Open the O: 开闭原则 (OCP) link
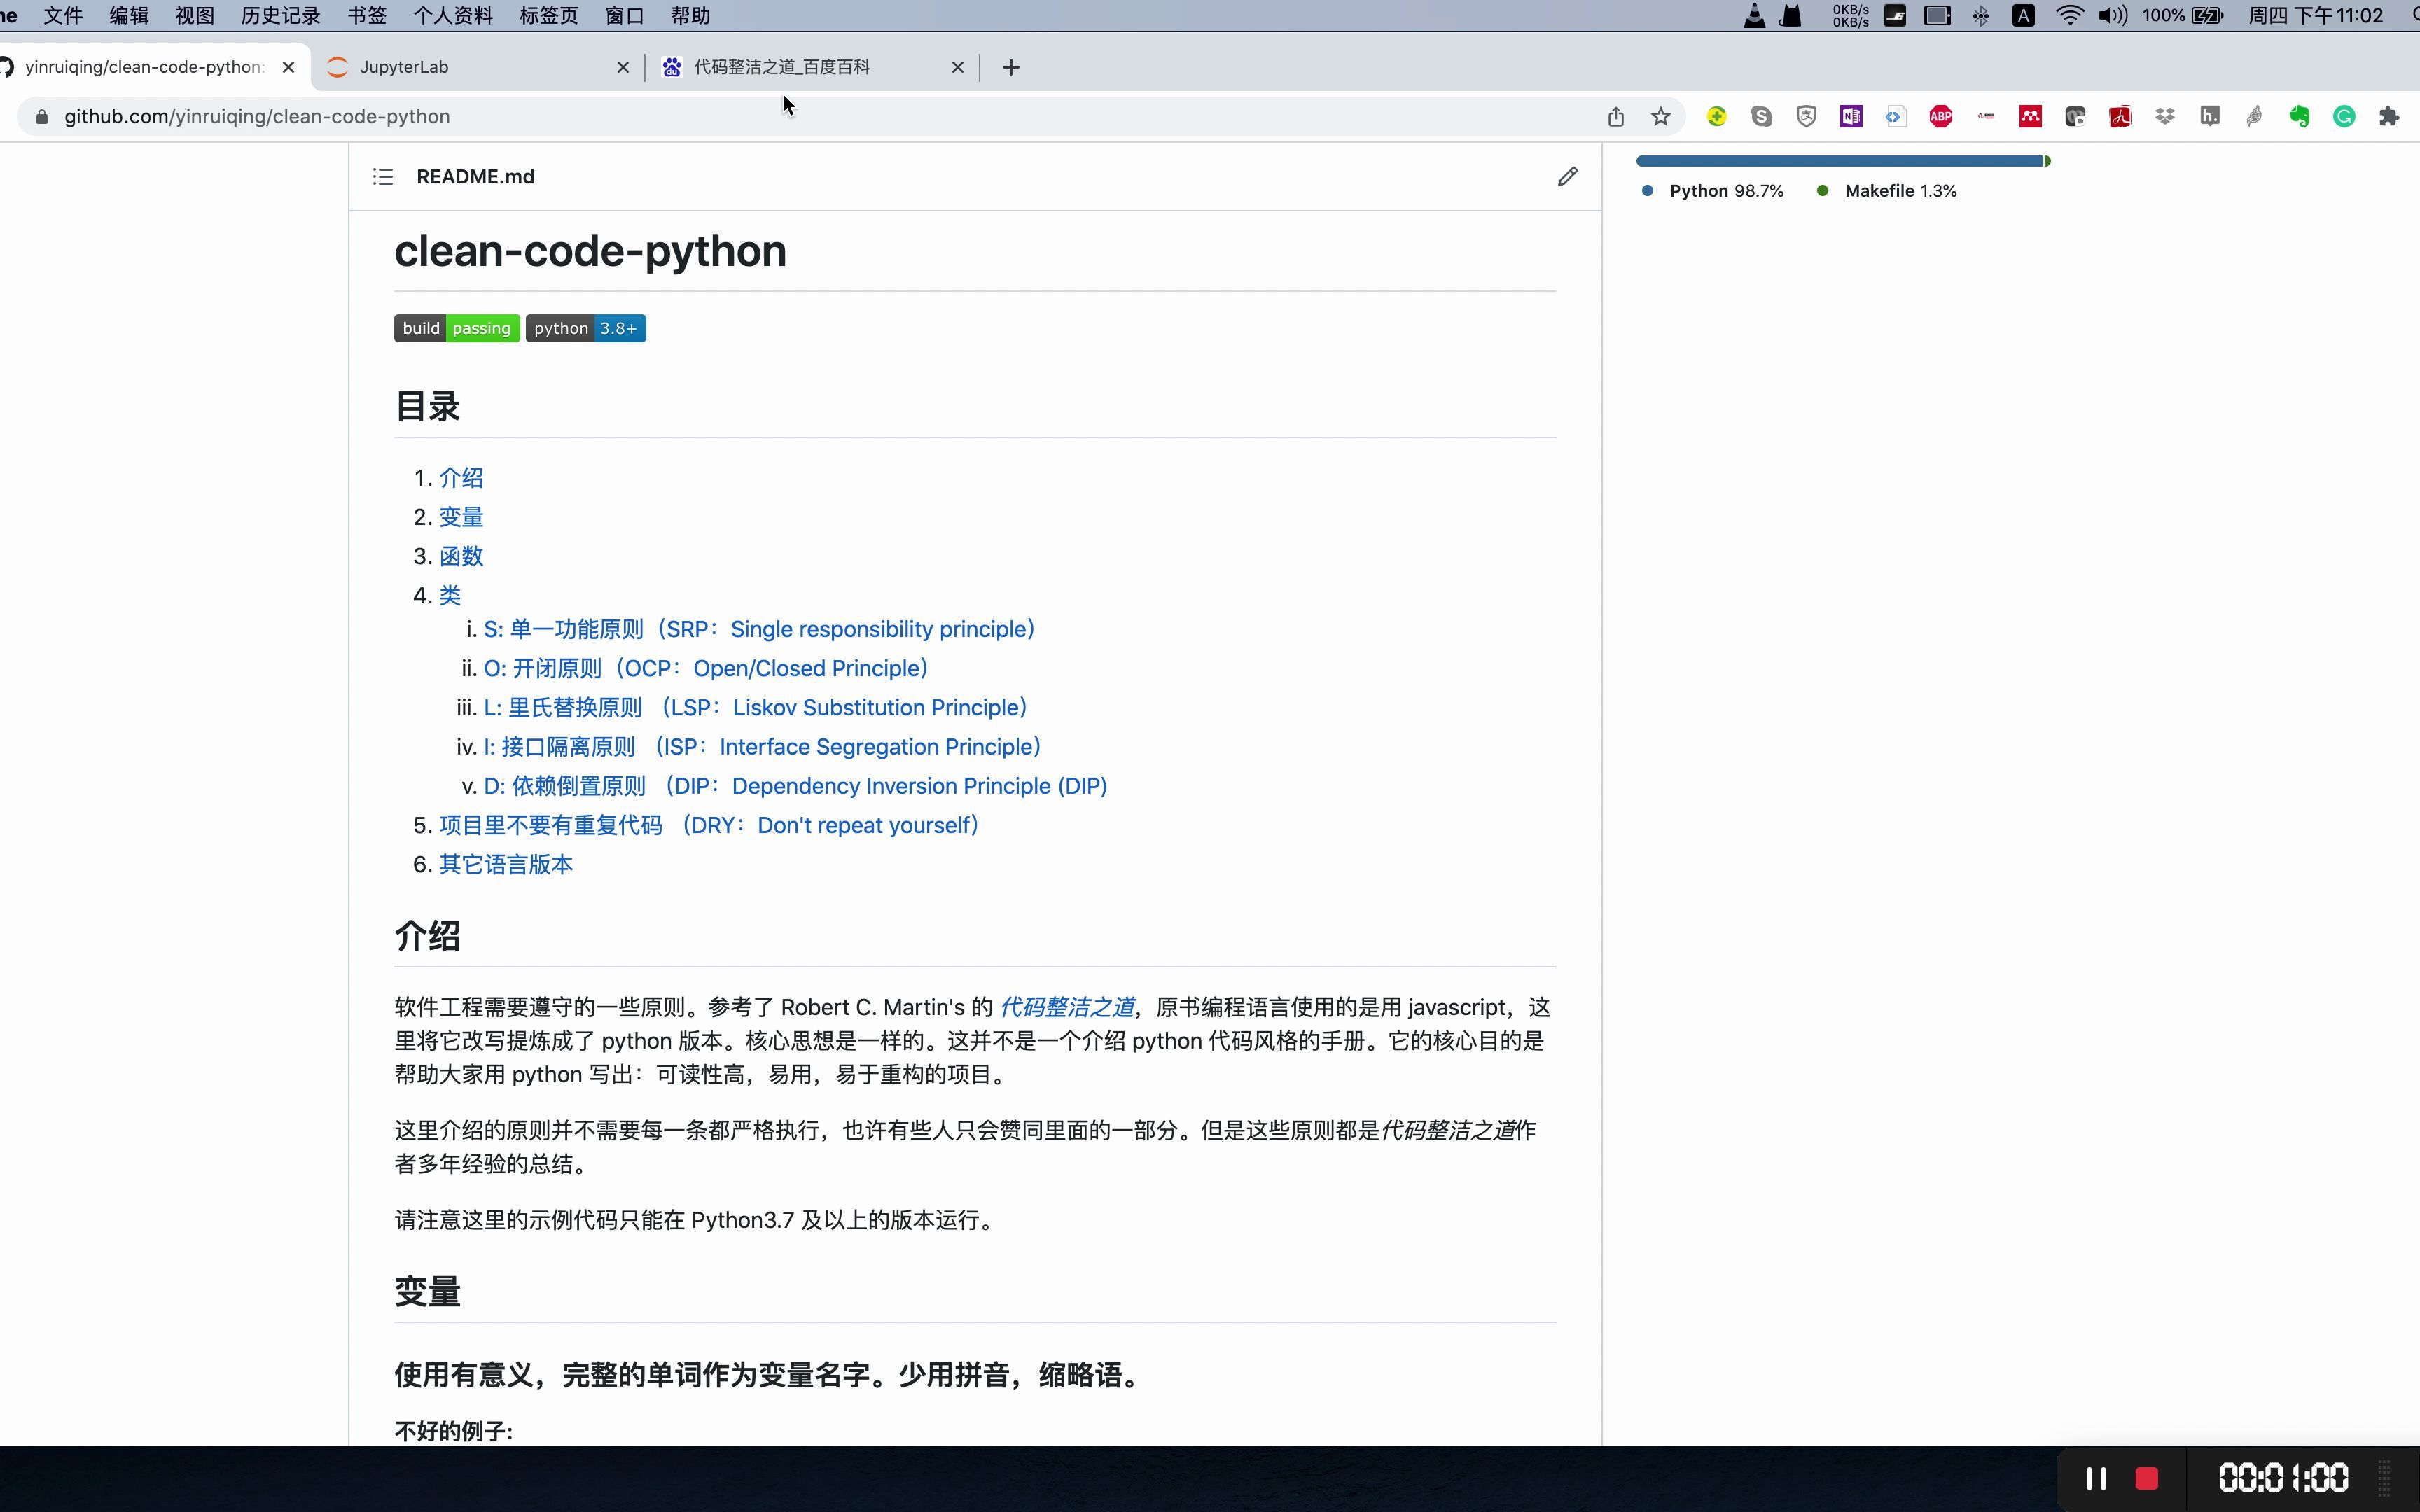The height and width of the screenshot is (1512, 2420). coord(707,668)
